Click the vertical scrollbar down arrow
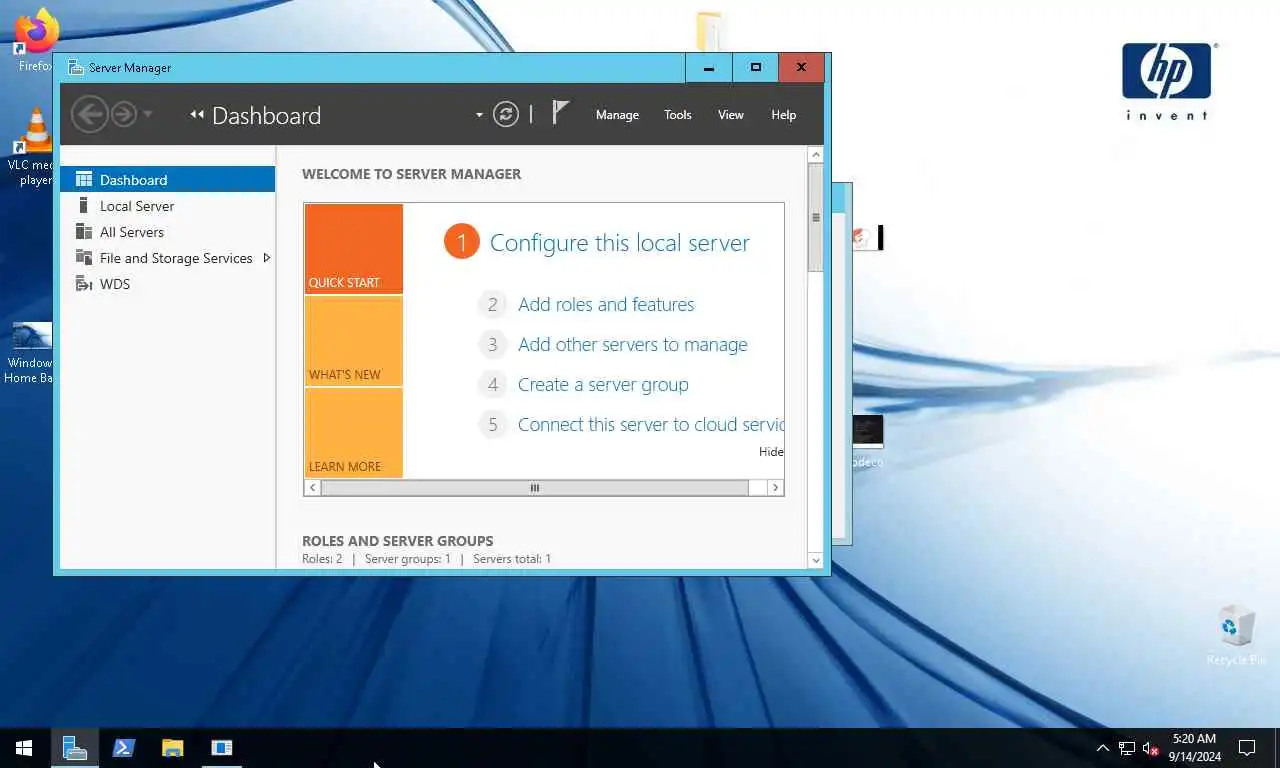1280x768 pixels. click(815, 561)
